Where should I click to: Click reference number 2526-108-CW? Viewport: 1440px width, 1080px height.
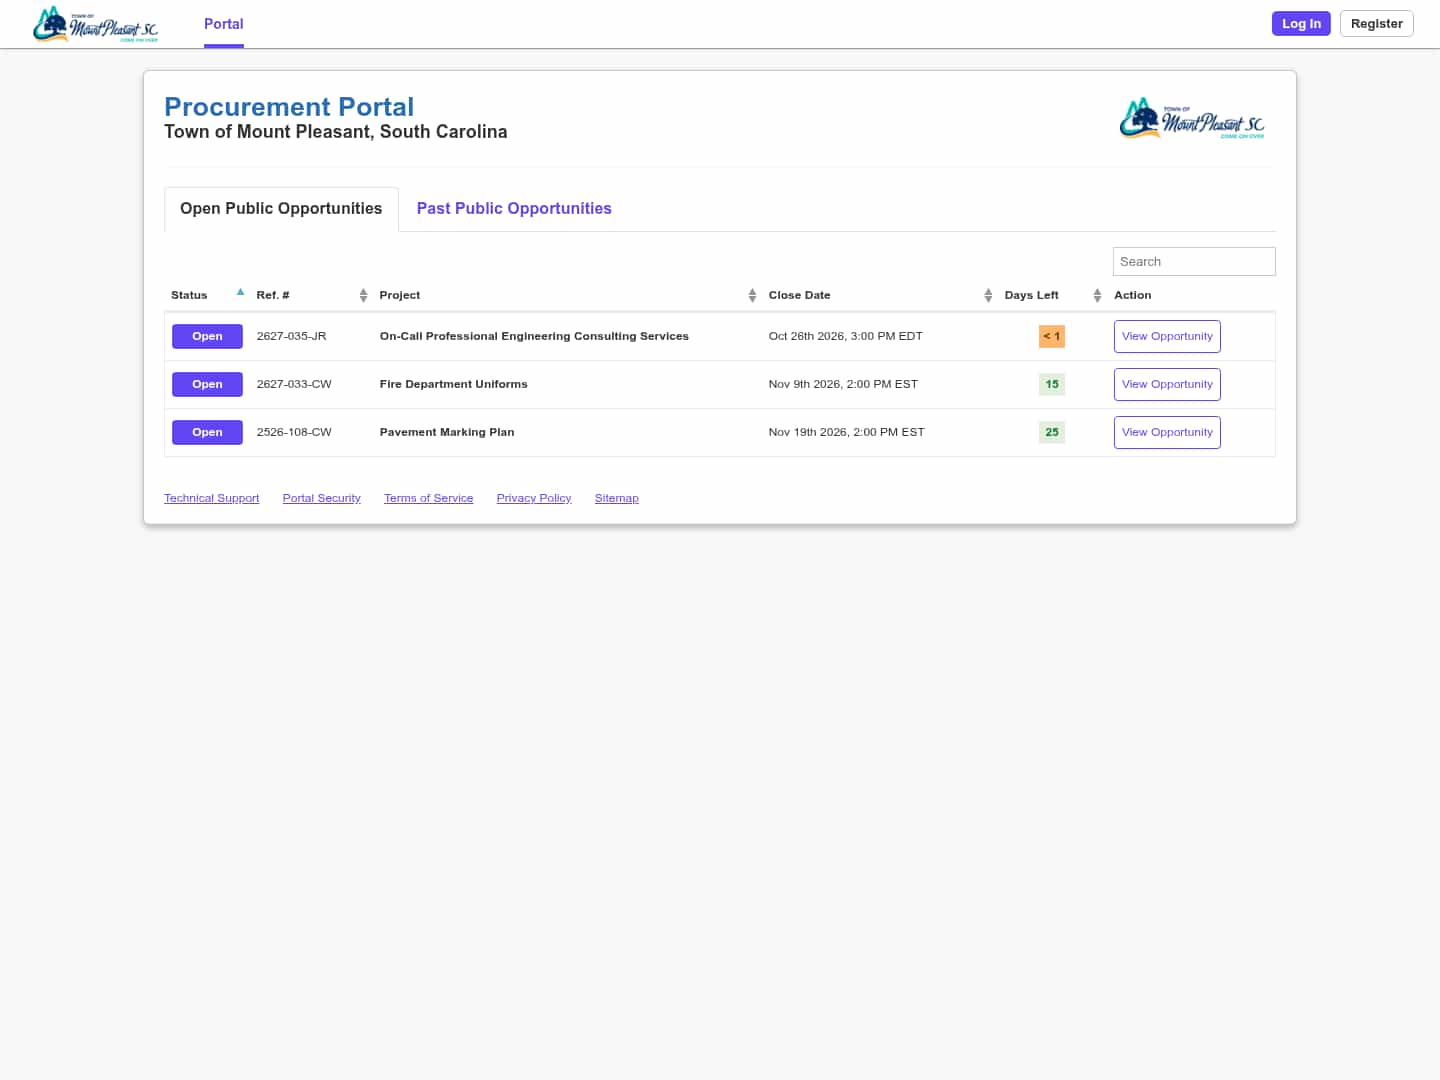pos(294,433)
